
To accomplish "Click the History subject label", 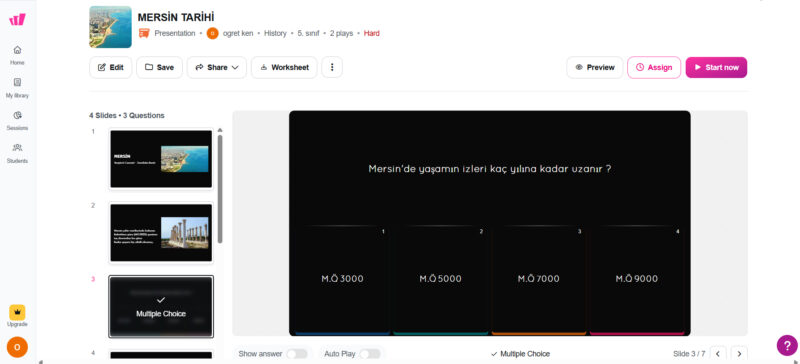I will click(276, 33).
